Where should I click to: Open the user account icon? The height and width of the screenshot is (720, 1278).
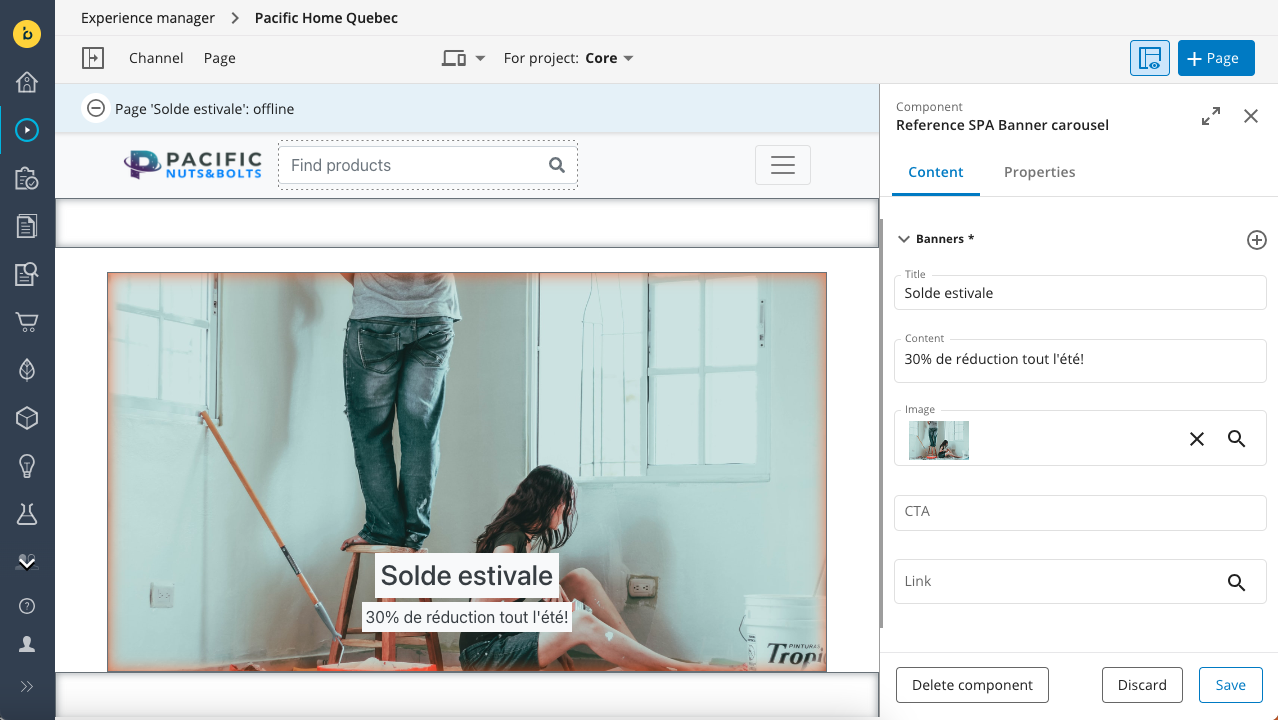point(27,645)
